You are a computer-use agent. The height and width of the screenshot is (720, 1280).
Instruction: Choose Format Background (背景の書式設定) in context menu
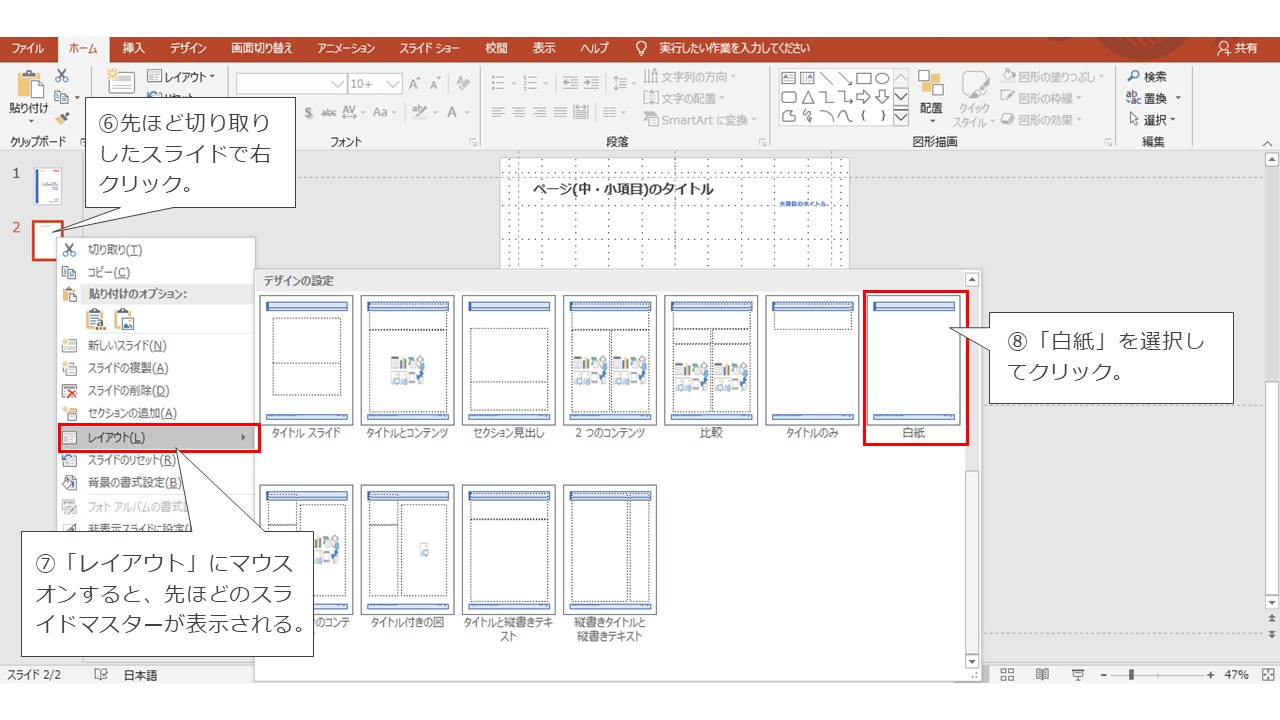click(156, 482)
